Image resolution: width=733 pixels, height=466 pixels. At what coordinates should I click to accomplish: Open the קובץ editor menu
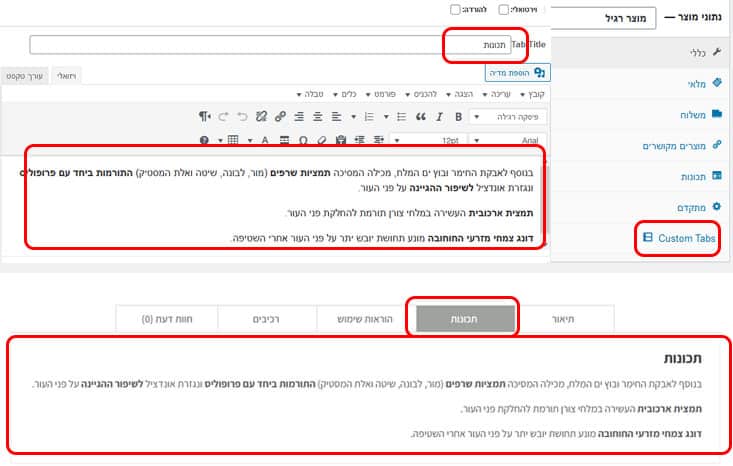click(532, 94)
